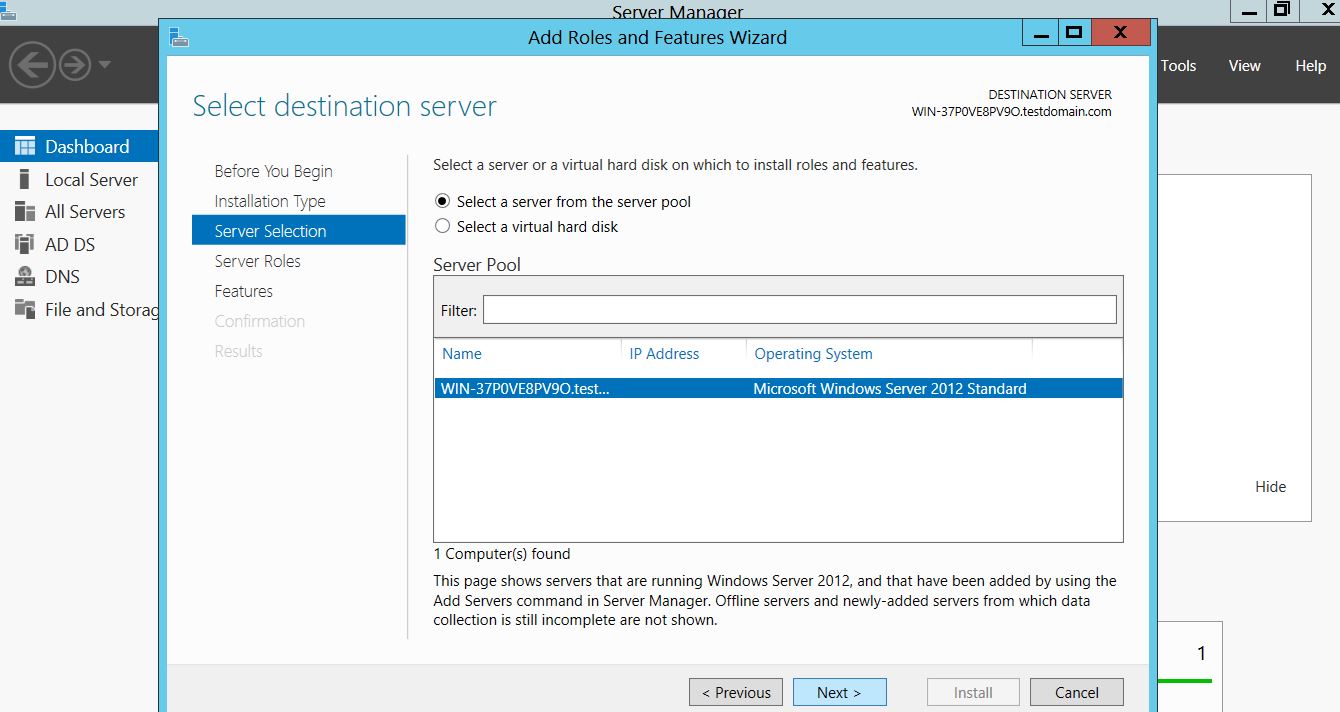
Task: Choose 'Select a virtual hard disk' option
Action: [x=443, y=227]
